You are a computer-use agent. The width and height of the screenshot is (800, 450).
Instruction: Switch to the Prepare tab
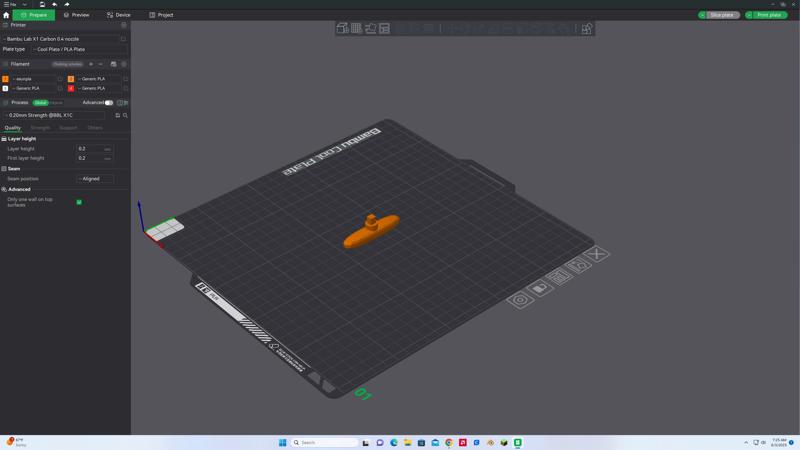point(34,15)
